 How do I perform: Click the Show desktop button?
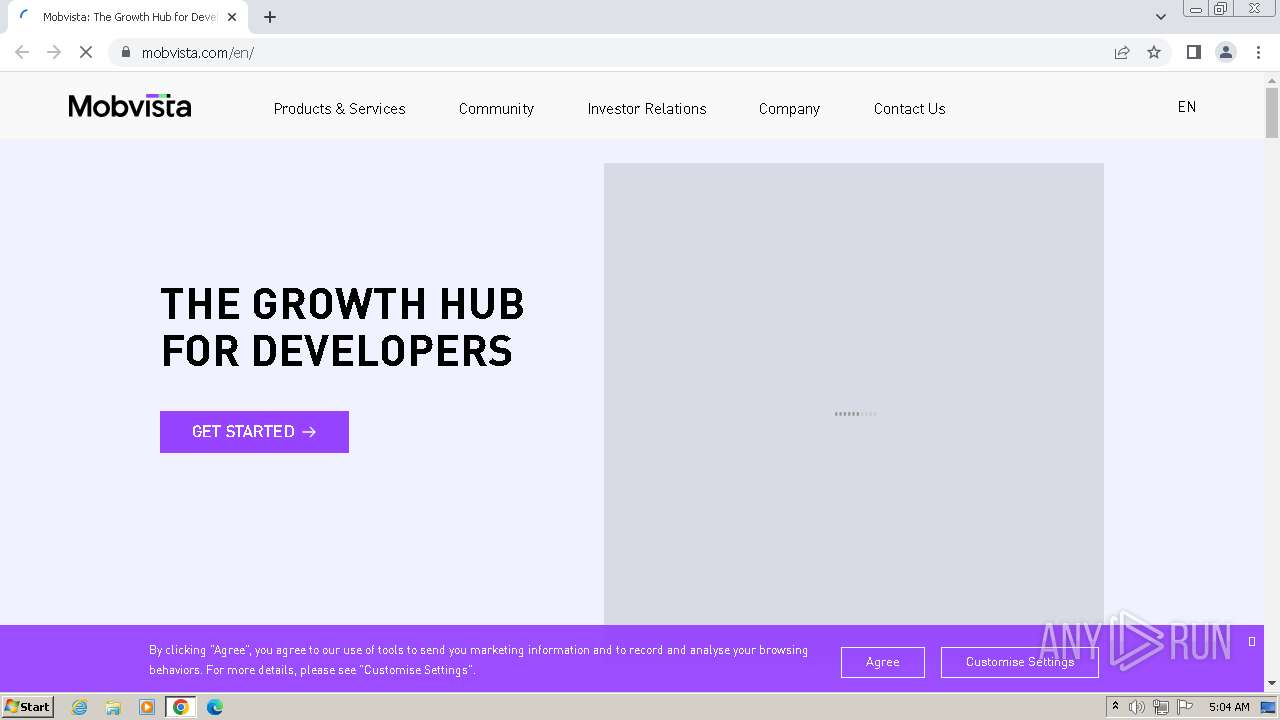1269,707
